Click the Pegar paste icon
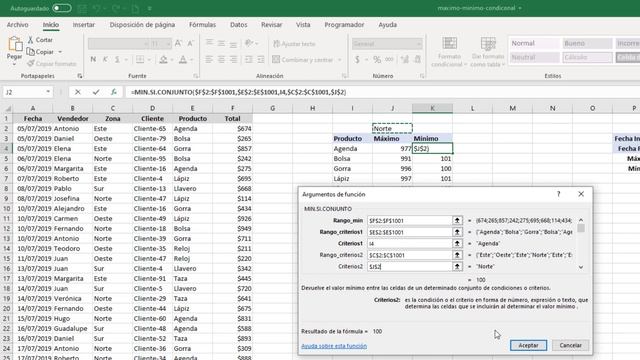The height and width of the screenshot is (360, 640). tap(15, 44)
